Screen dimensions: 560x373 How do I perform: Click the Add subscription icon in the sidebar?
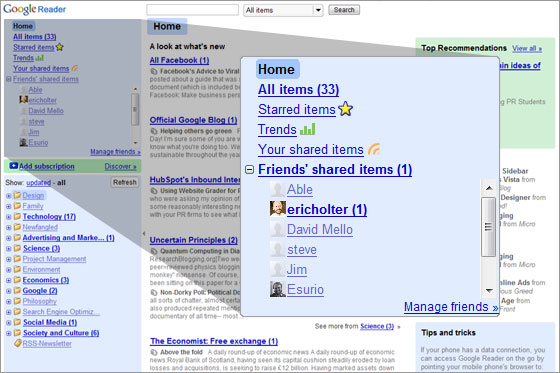pos(14,166)
